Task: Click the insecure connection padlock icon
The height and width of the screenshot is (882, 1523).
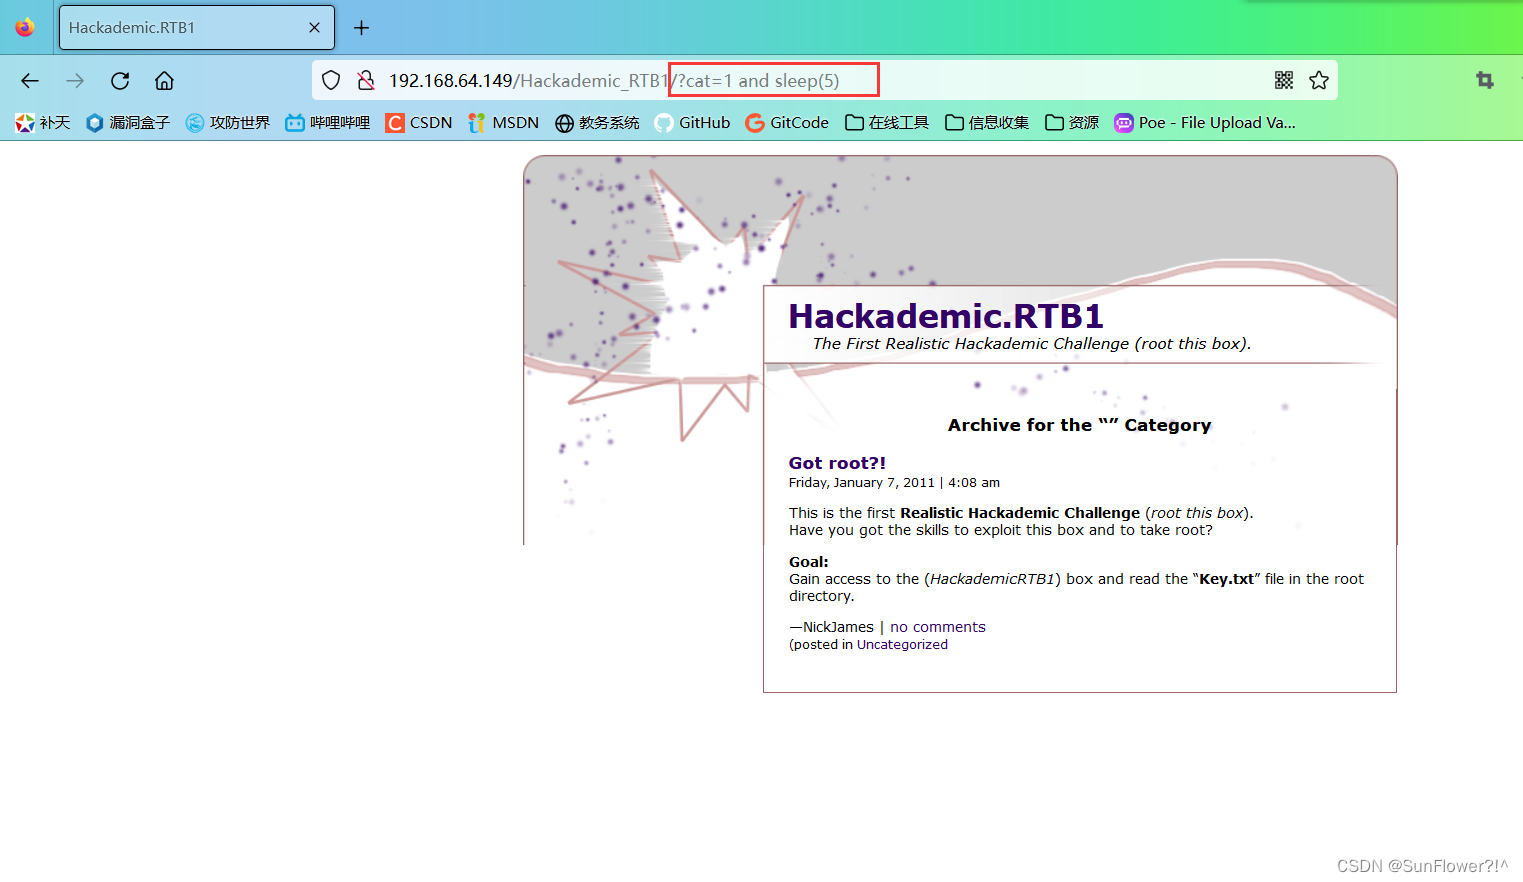Action: tap(367, 80)
